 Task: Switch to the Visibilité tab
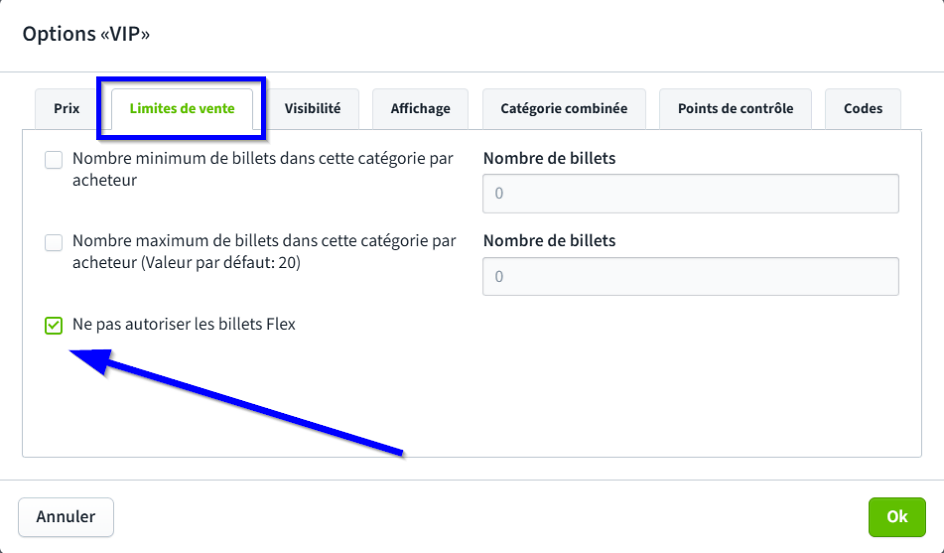(x=312, y=108)
